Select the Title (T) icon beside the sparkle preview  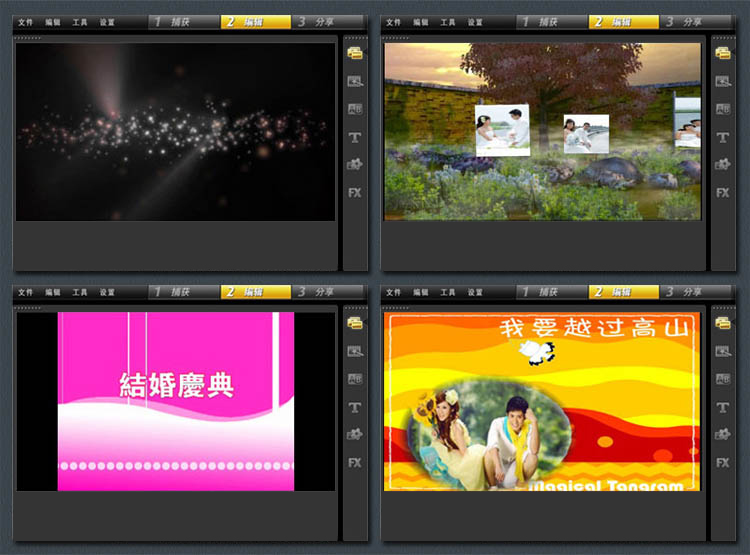pyautogui.click(x=354, y=137)
